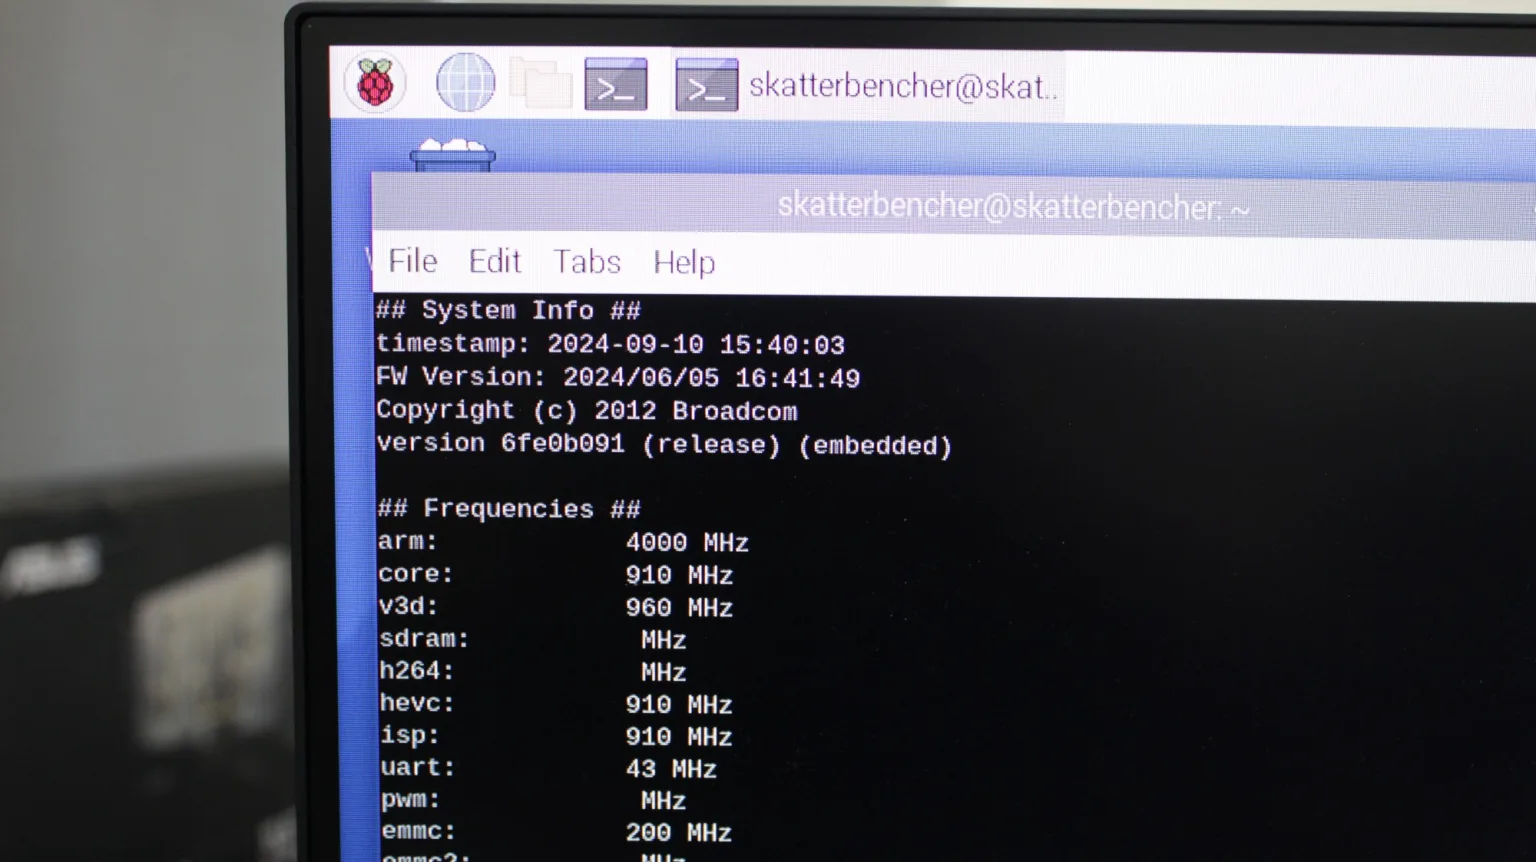Image resolution: width=1536 pixels, height=862 pixels.
Task: Click the version 6fe0b091 (release) line
Action: click(664, 444)
